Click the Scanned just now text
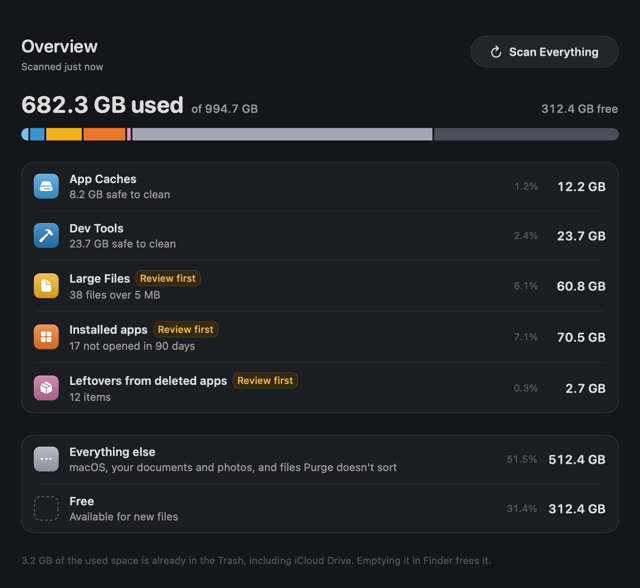This screenshot has width=640, height=588. point(62,67)
